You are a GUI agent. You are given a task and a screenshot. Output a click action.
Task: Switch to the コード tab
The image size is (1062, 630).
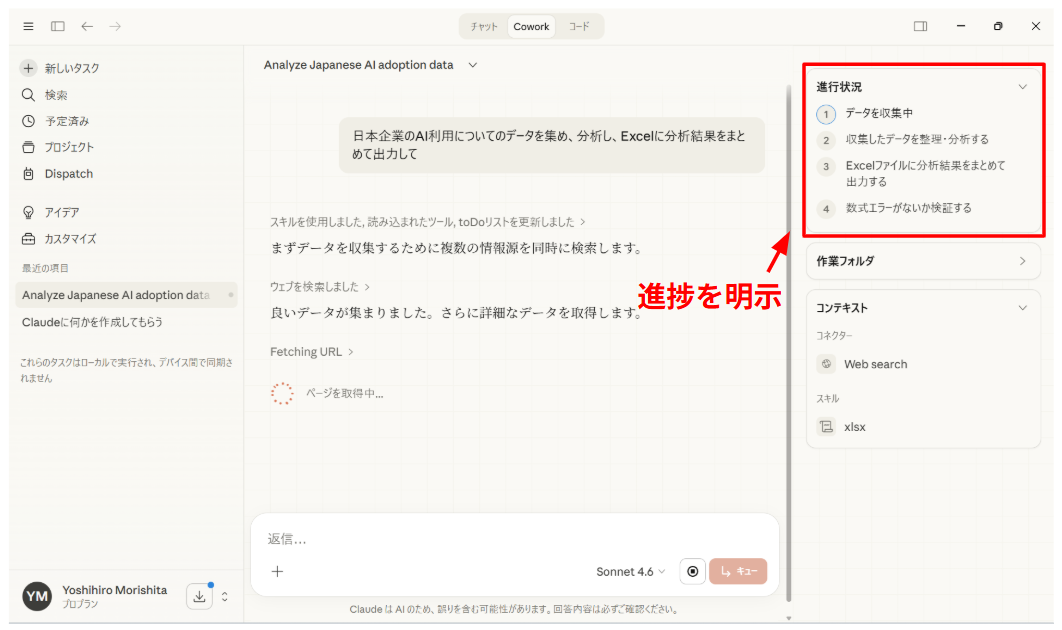pos(579,27)
